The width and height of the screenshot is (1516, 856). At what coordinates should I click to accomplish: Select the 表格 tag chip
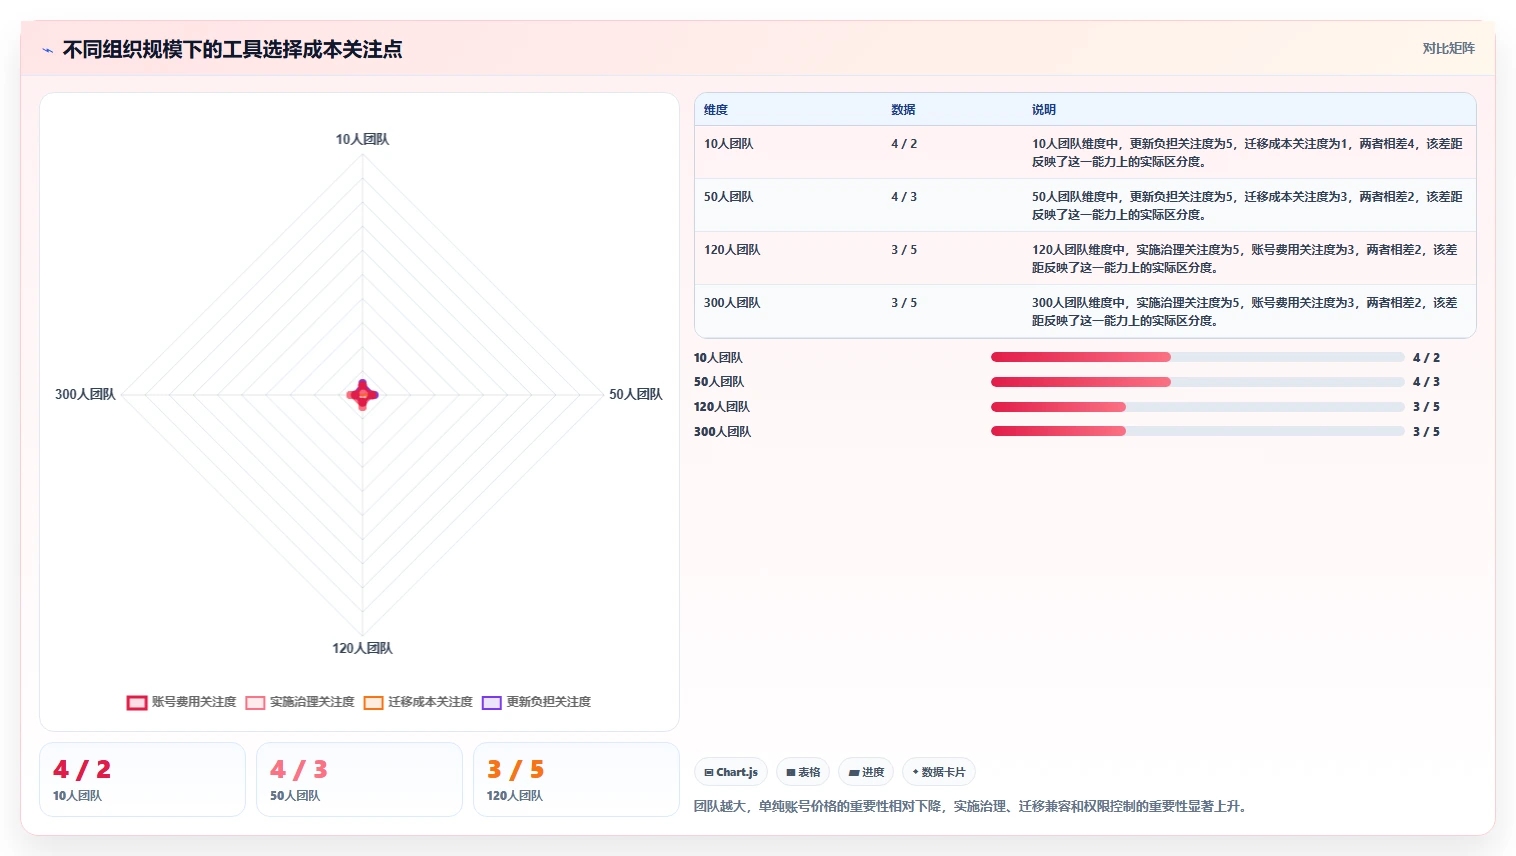pos(803,772)
